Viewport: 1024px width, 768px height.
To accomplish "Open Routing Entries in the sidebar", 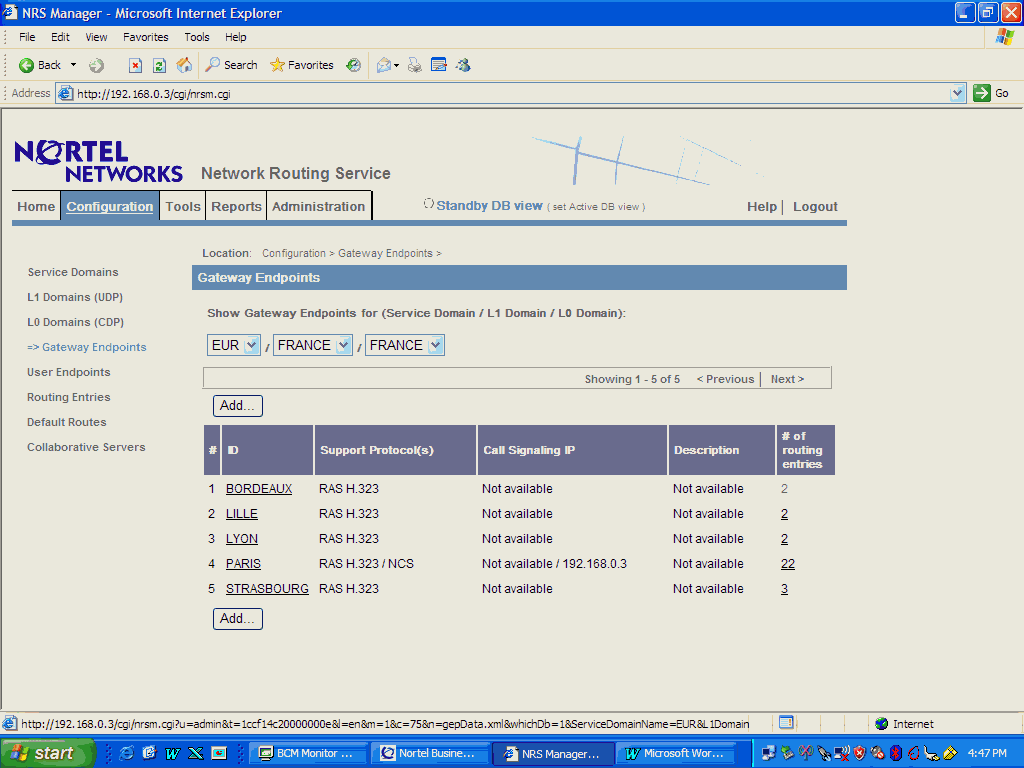I will (69, 397).
